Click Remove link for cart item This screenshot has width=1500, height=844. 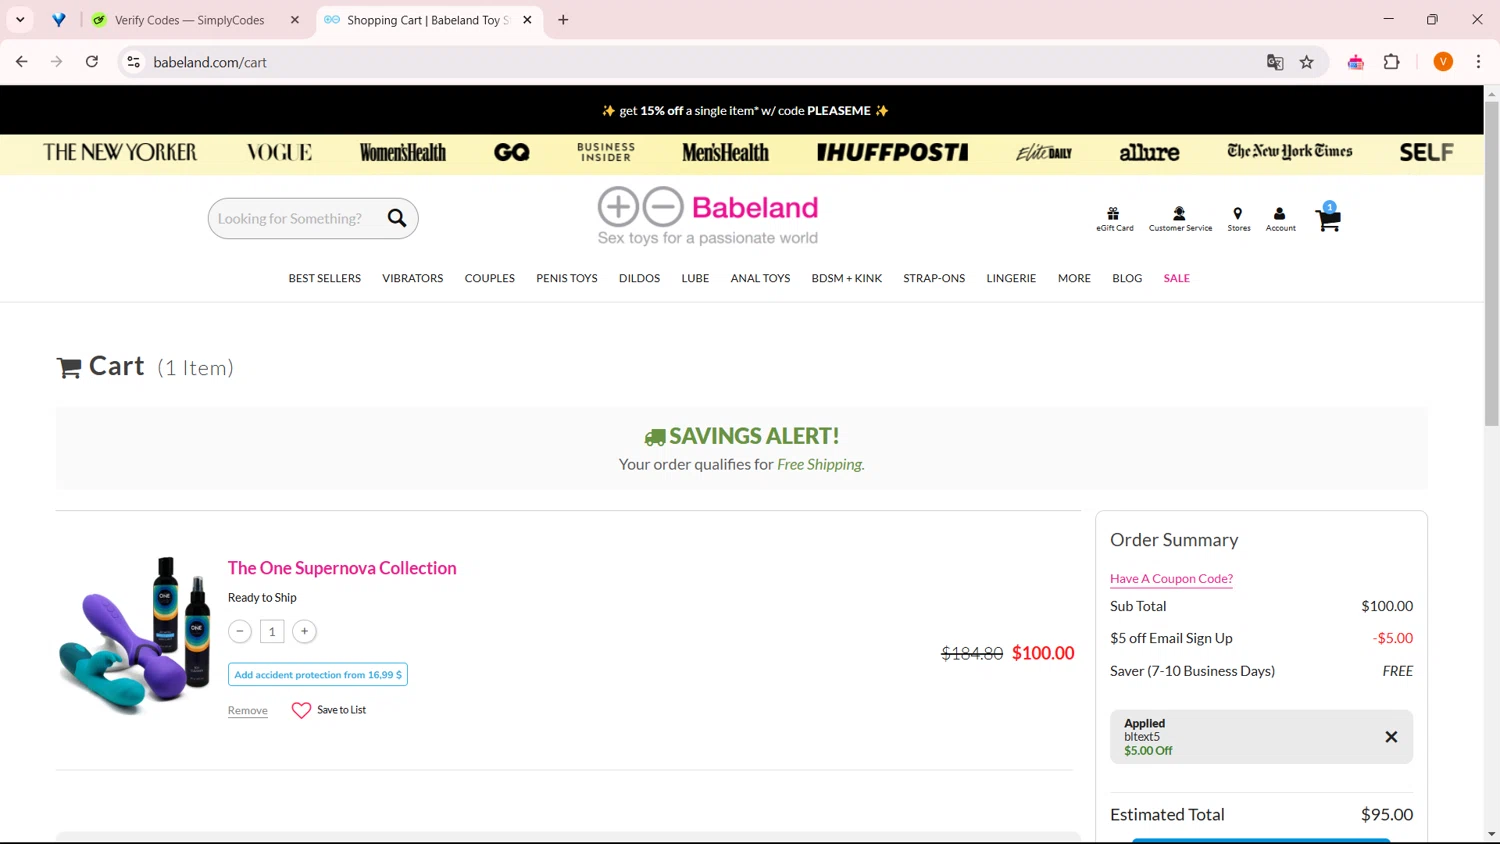247,710
